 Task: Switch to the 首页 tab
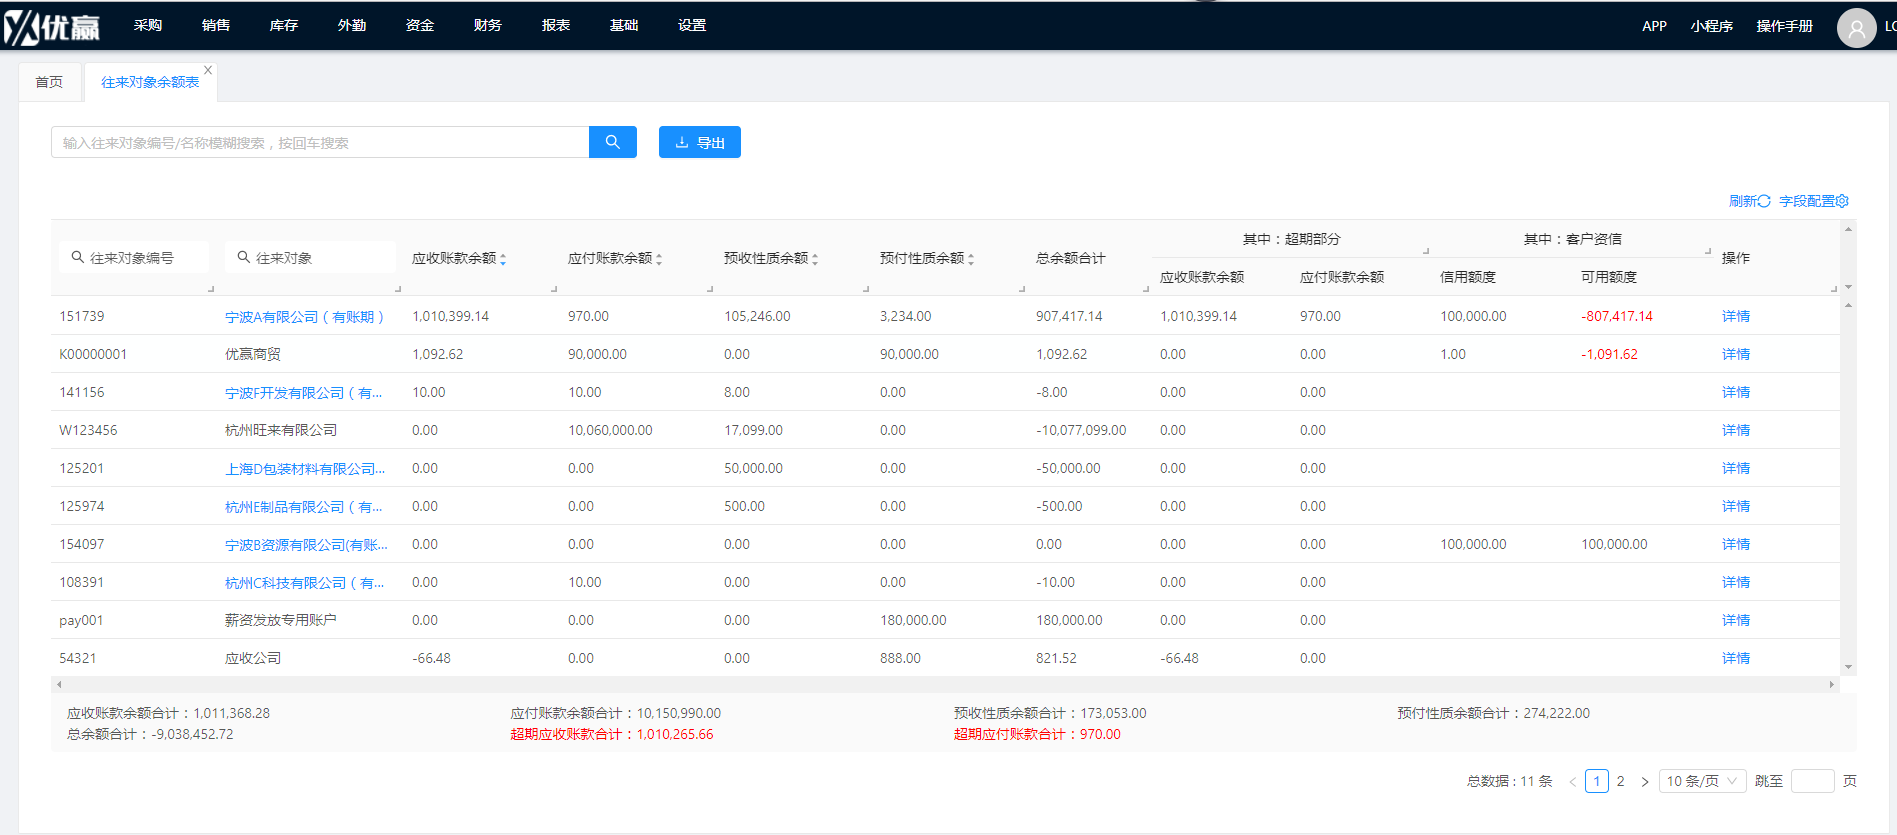click(x=49, y=82)
